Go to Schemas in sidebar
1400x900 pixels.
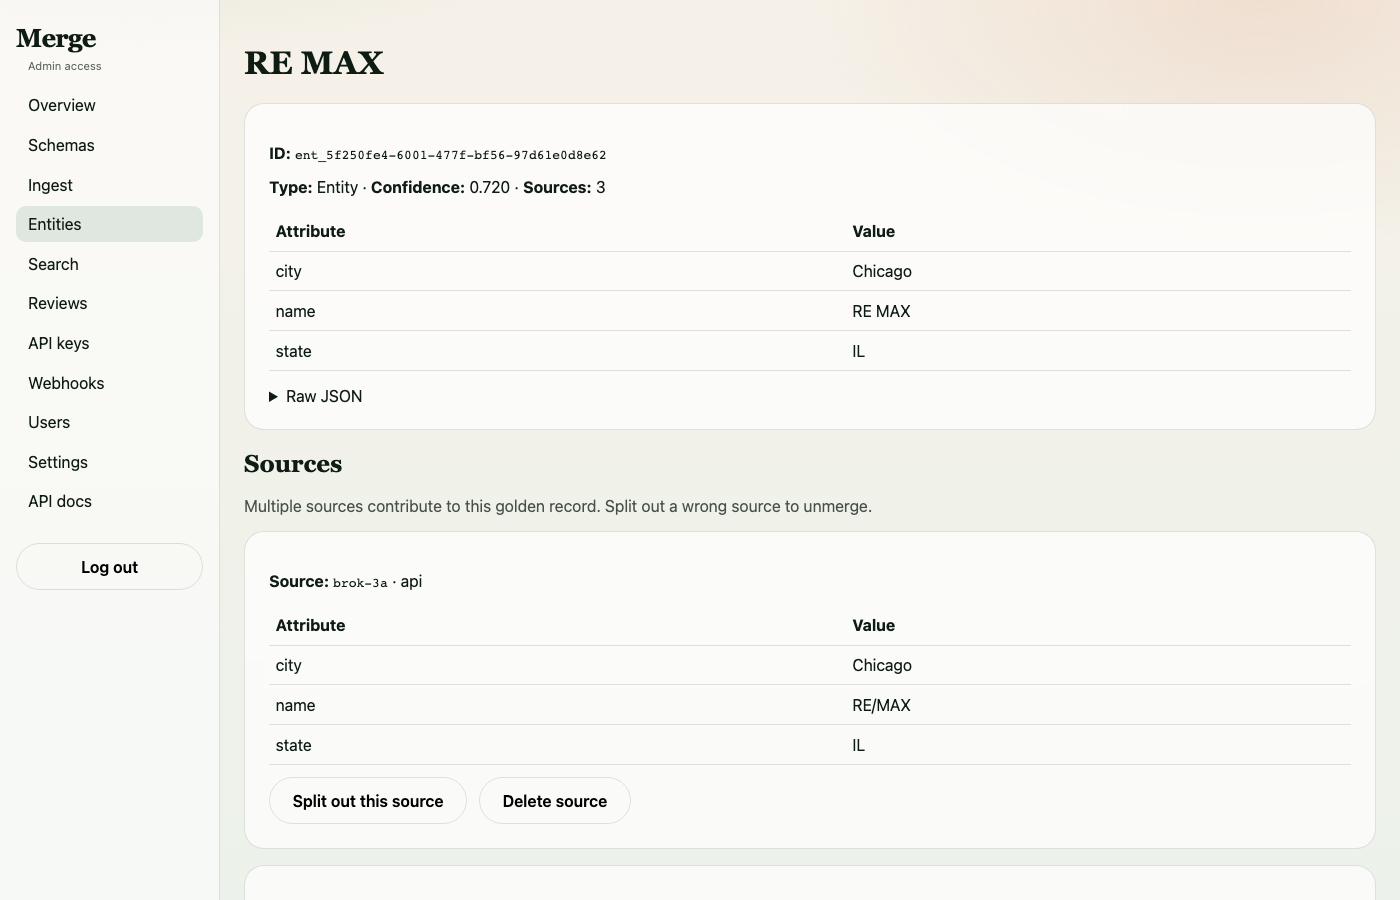coord(109,145)
